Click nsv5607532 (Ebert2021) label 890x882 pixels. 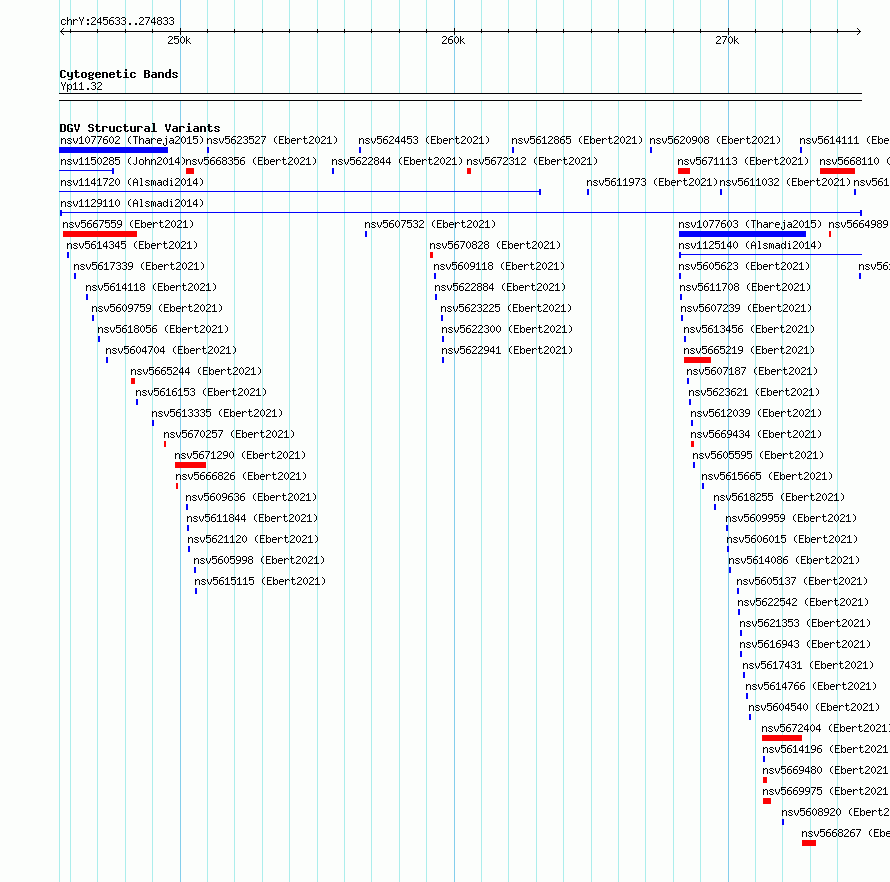[430, 224]
